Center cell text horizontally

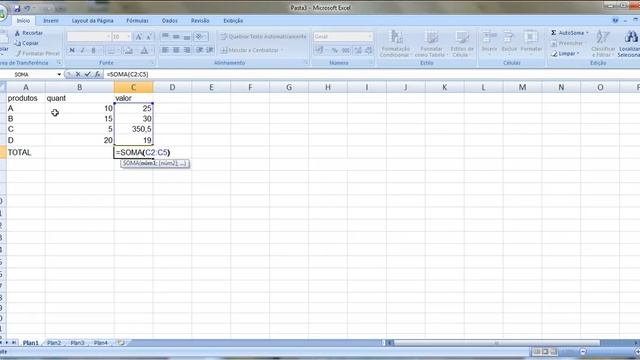click(x=176, y=50)
